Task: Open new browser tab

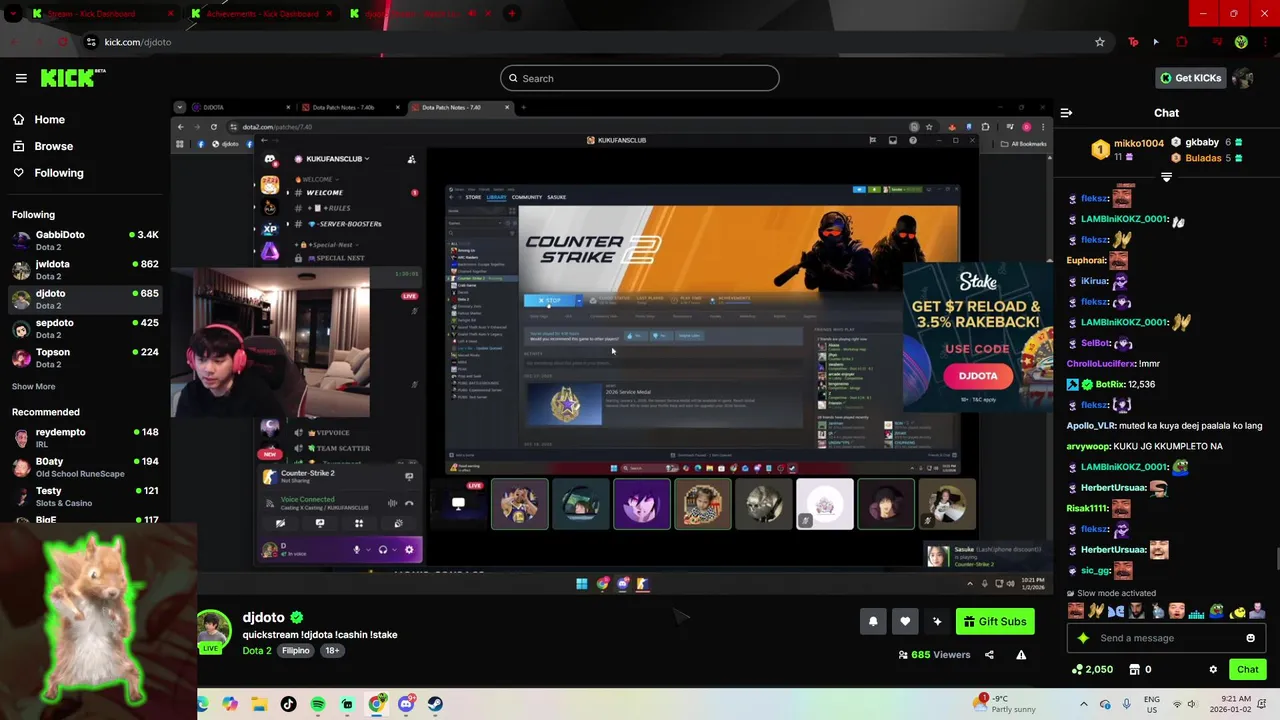Action: click(512, 14)
